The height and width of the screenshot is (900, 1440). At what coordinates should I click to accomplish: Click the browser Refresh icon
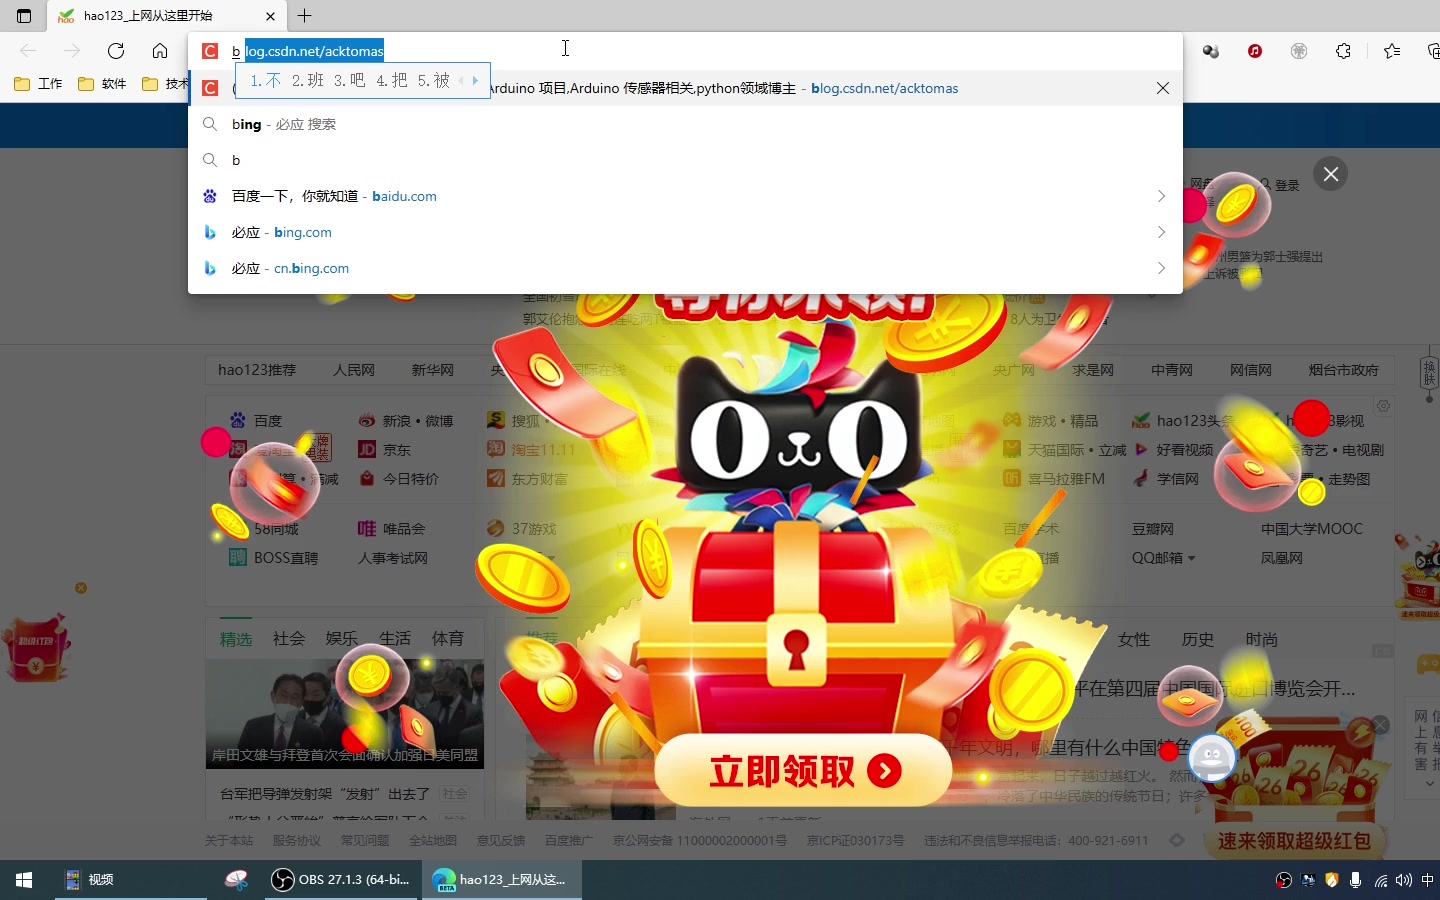pyautogui.click(x=116, y=51)
